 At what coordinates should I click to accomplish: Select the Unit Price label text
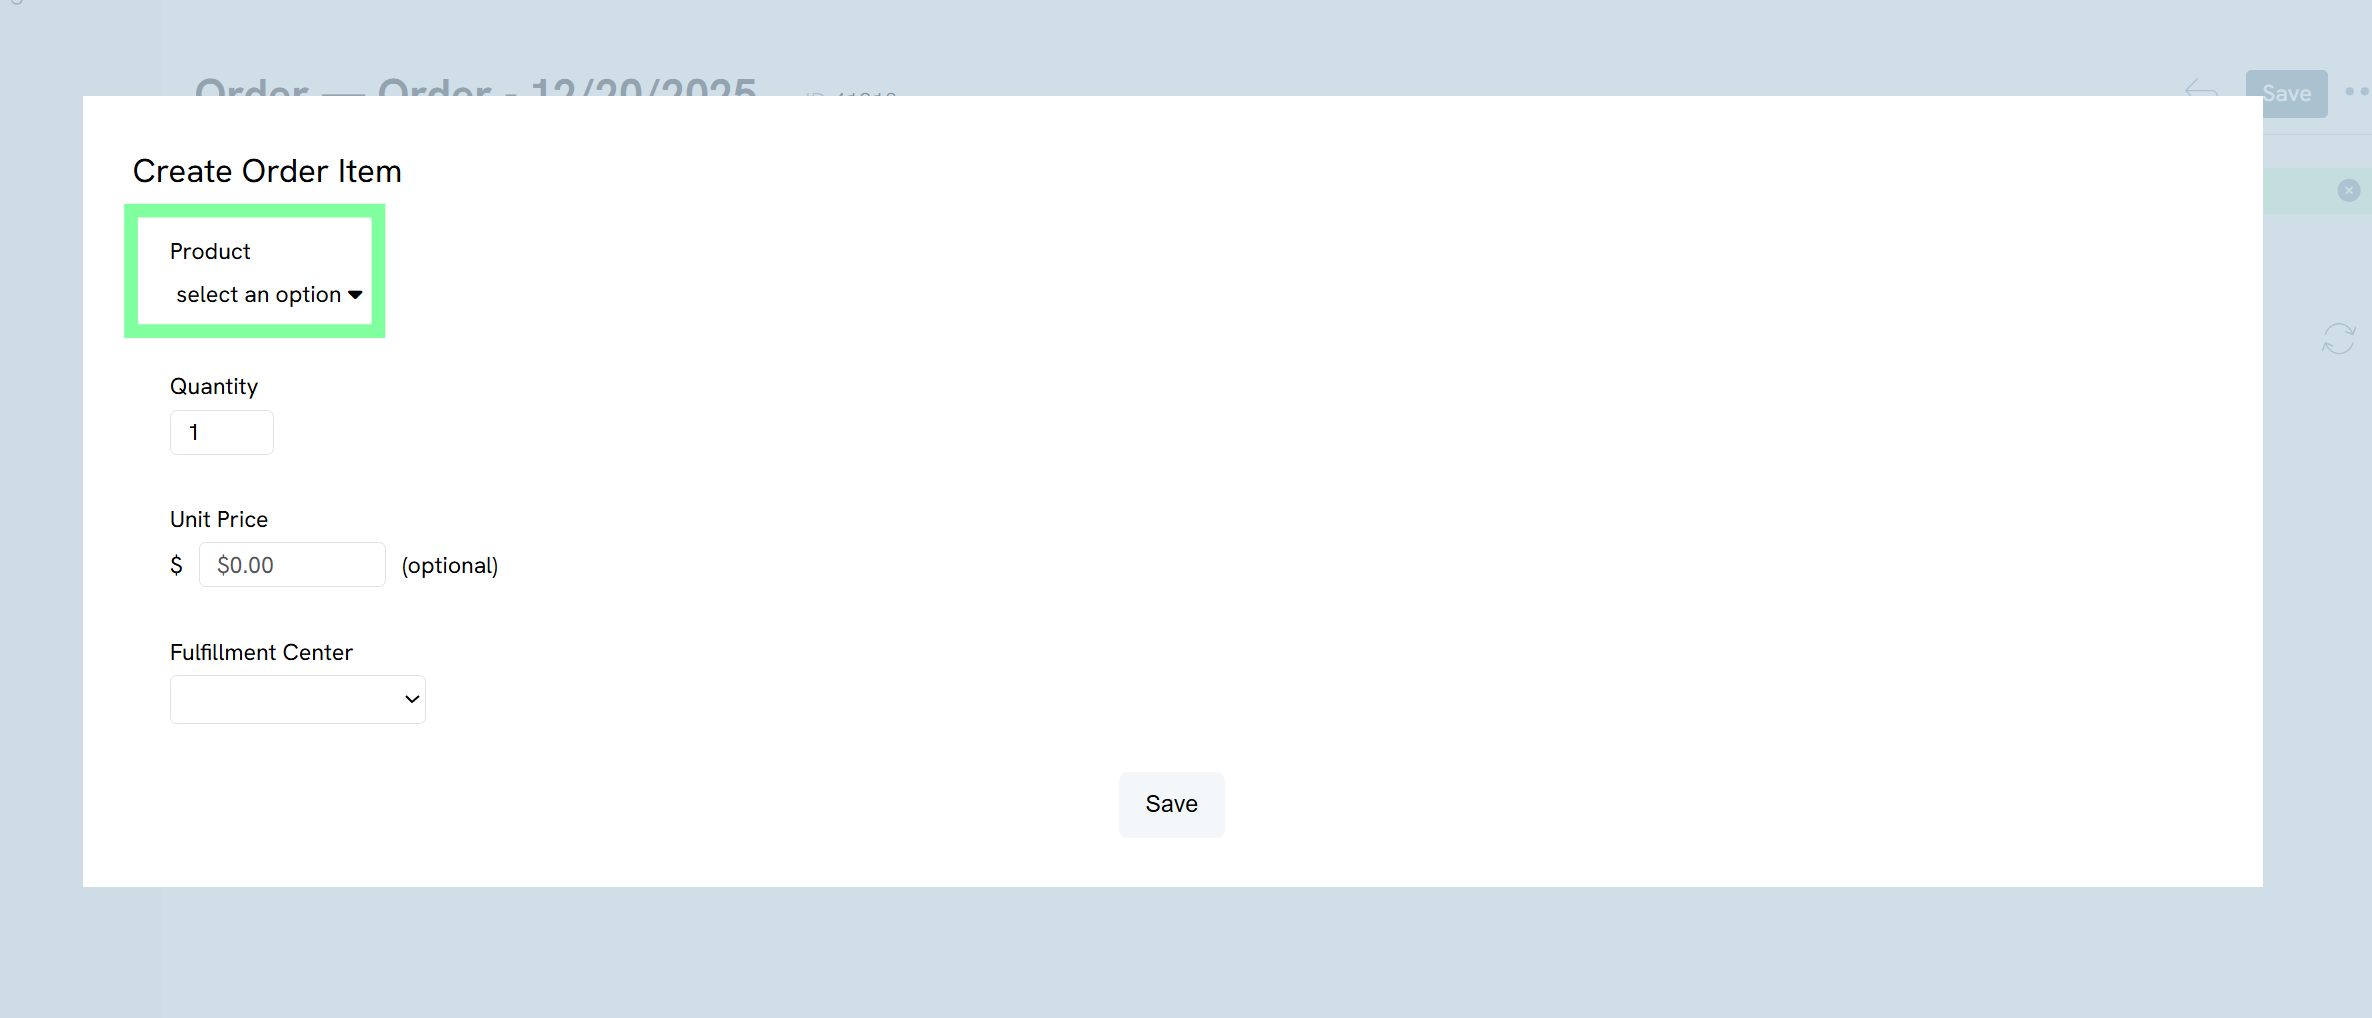click(219, 519)
